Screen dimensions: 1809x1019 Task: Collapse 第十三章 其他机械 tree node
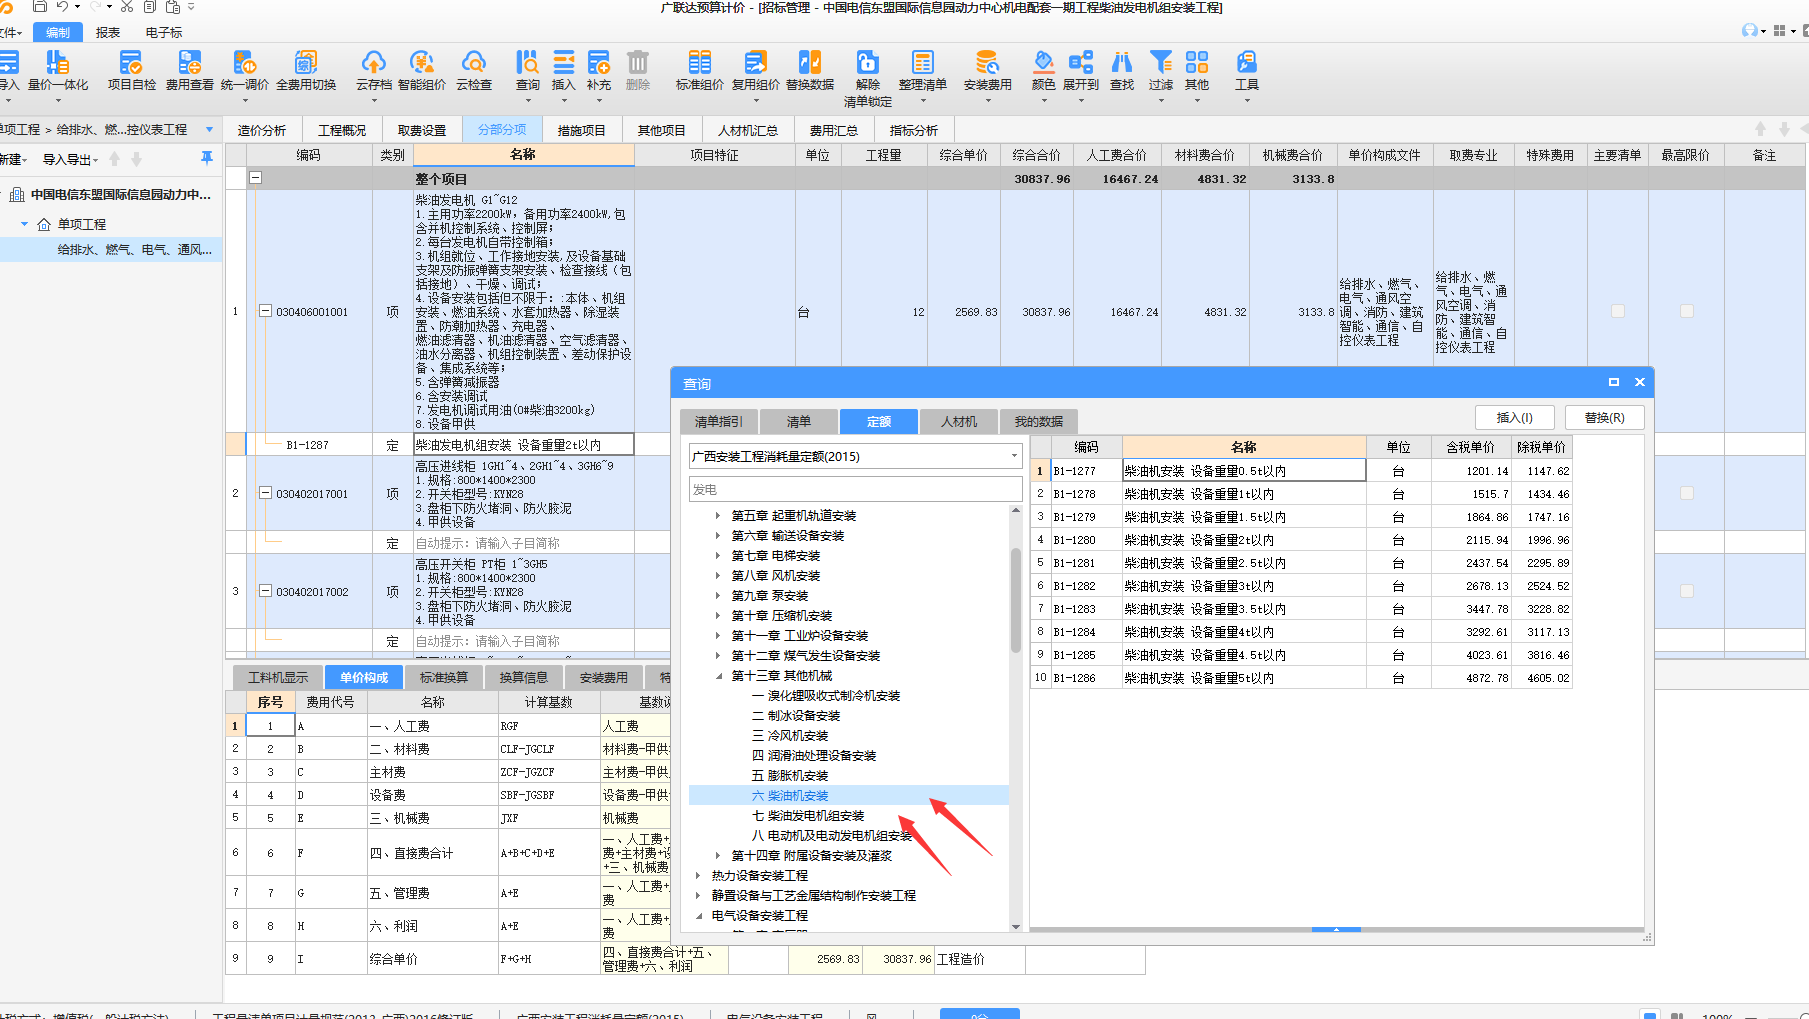[x=718, y=676]
